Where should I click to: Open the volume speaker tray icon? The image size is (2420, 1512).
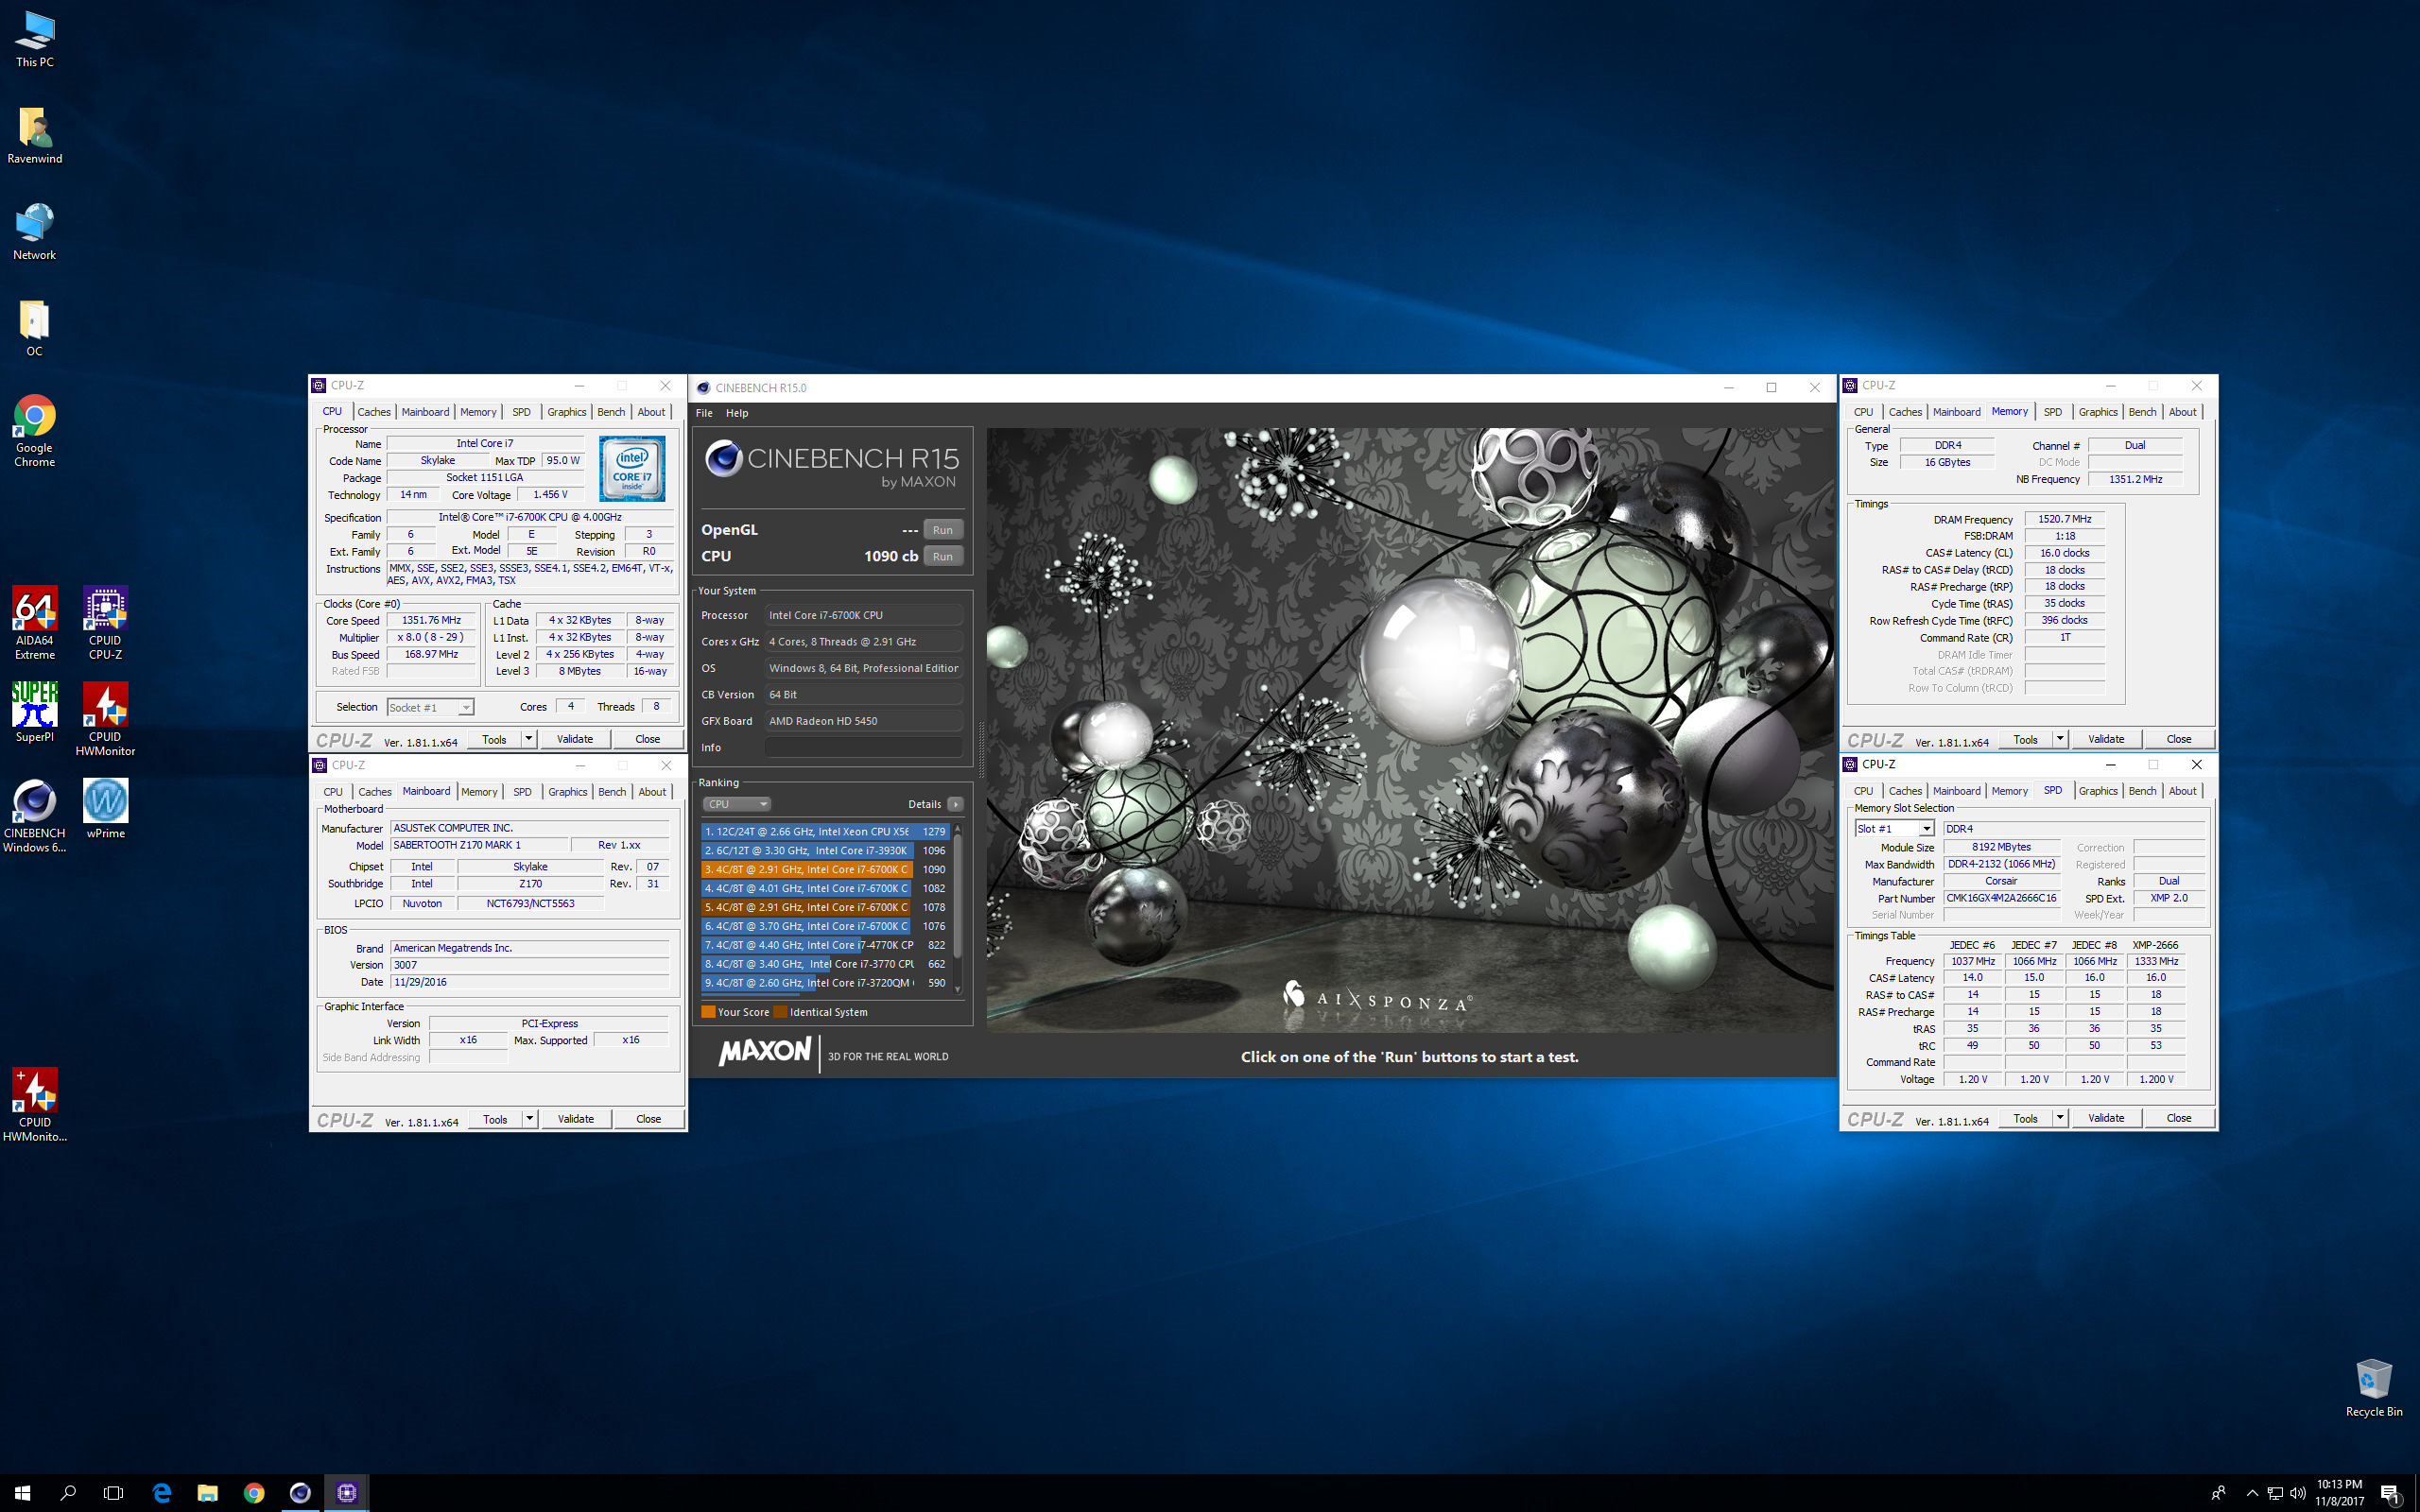click(x=2298, y=1493)
